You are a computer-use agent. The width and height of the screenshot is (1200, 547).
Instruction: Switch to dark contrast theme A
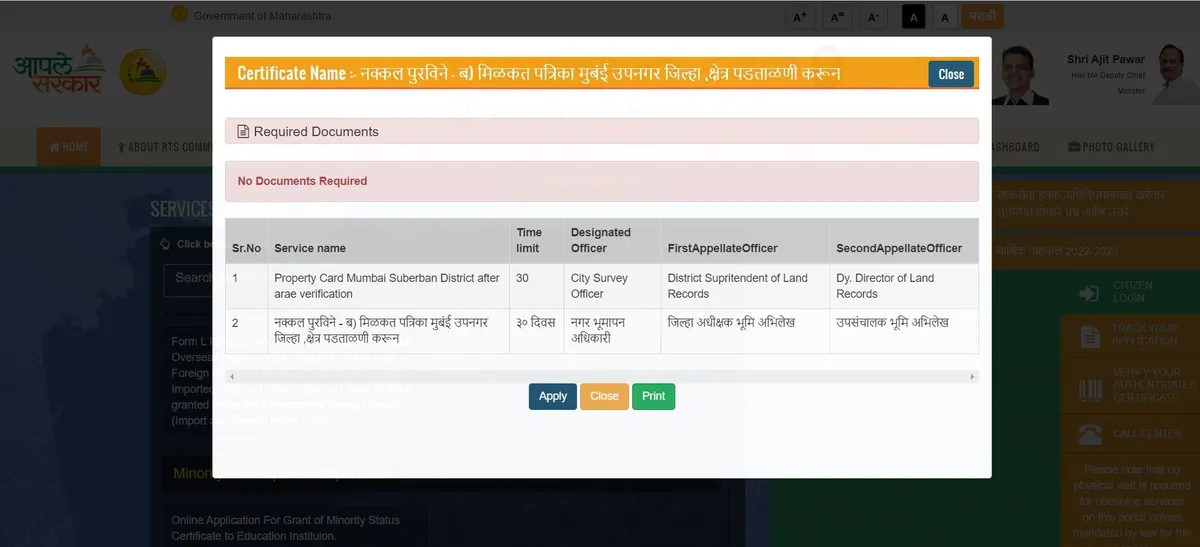click(x=913, y=17)
